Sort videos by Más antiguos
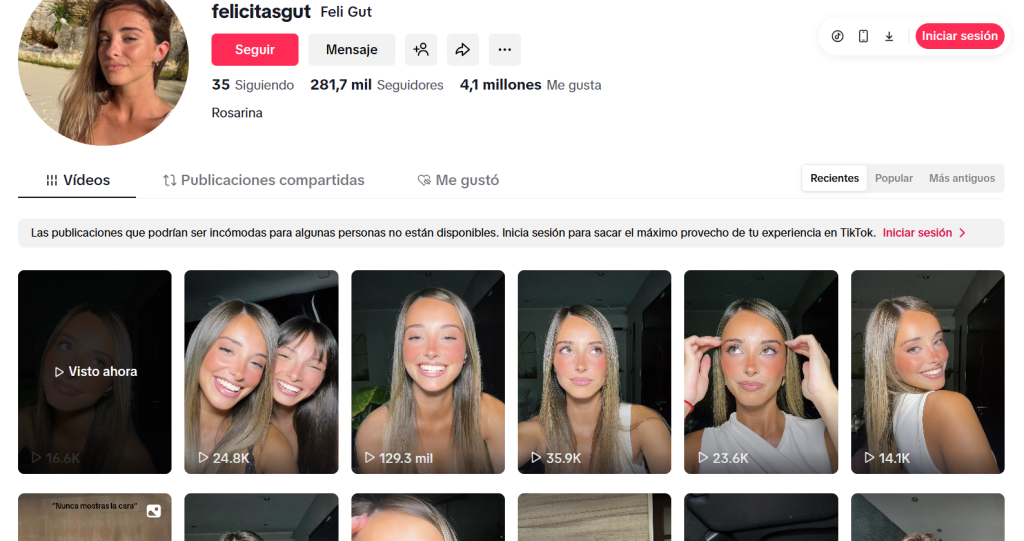Screen dimensions: 1024x541 pos(961,178)
